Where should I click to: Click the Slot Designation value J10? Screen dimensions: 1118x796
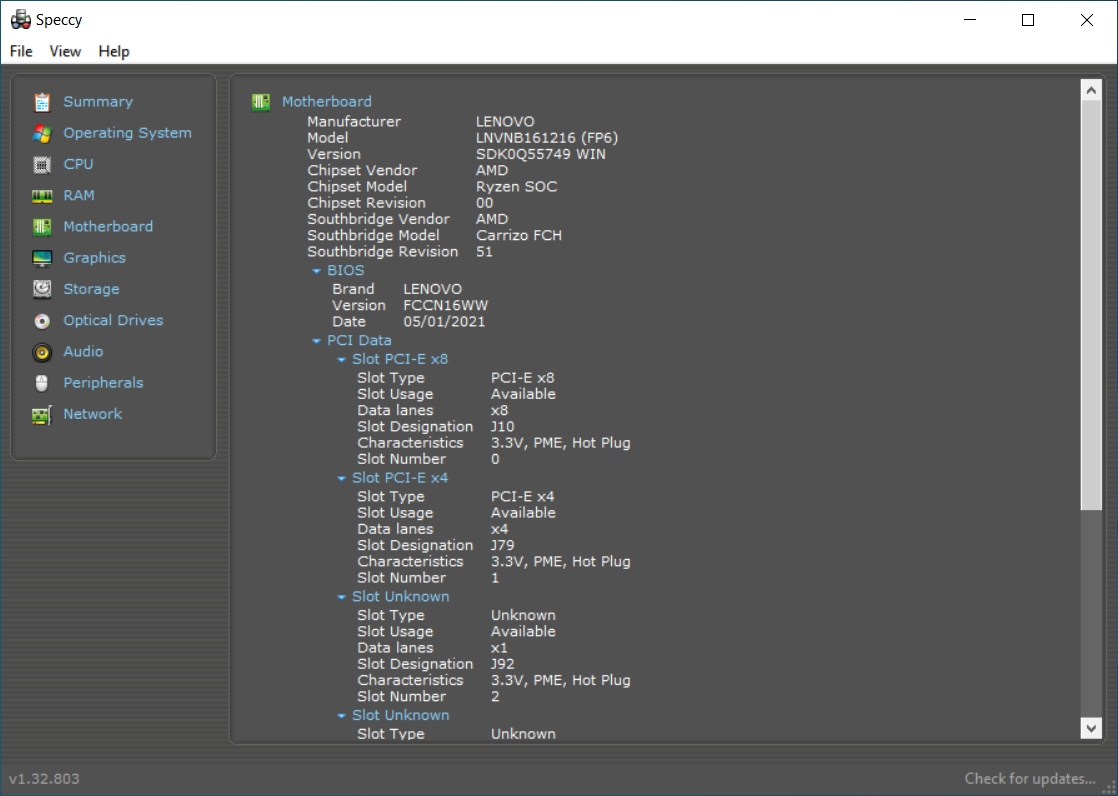(x=503, y=427)
